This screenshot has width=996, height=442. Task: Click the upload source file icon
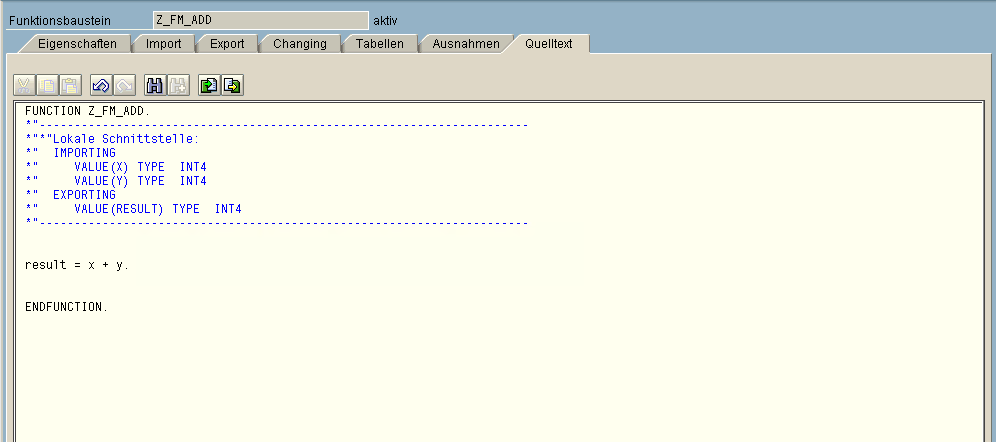click(209, 86)
